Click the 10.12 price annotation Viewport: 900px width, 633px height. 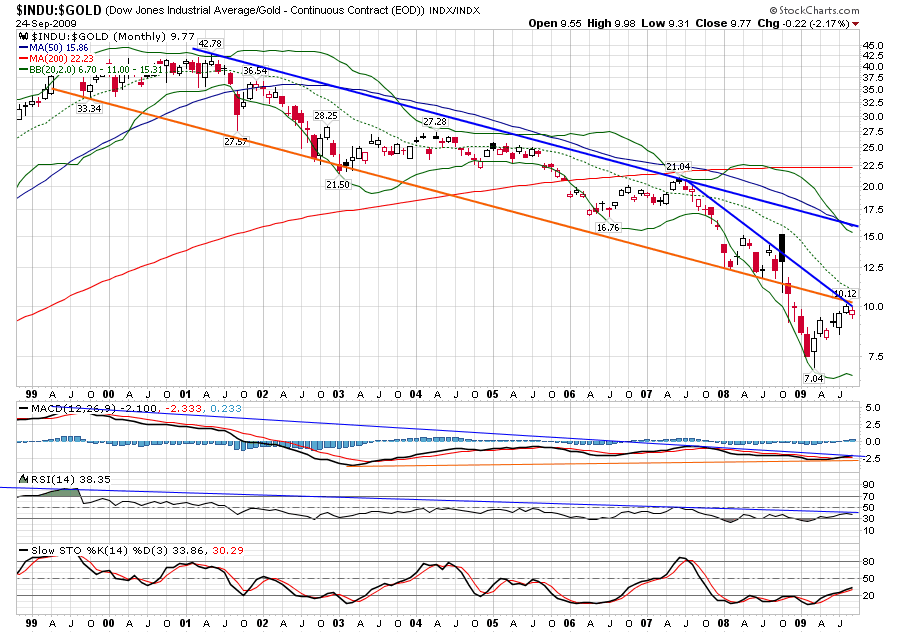pos(845,293)
